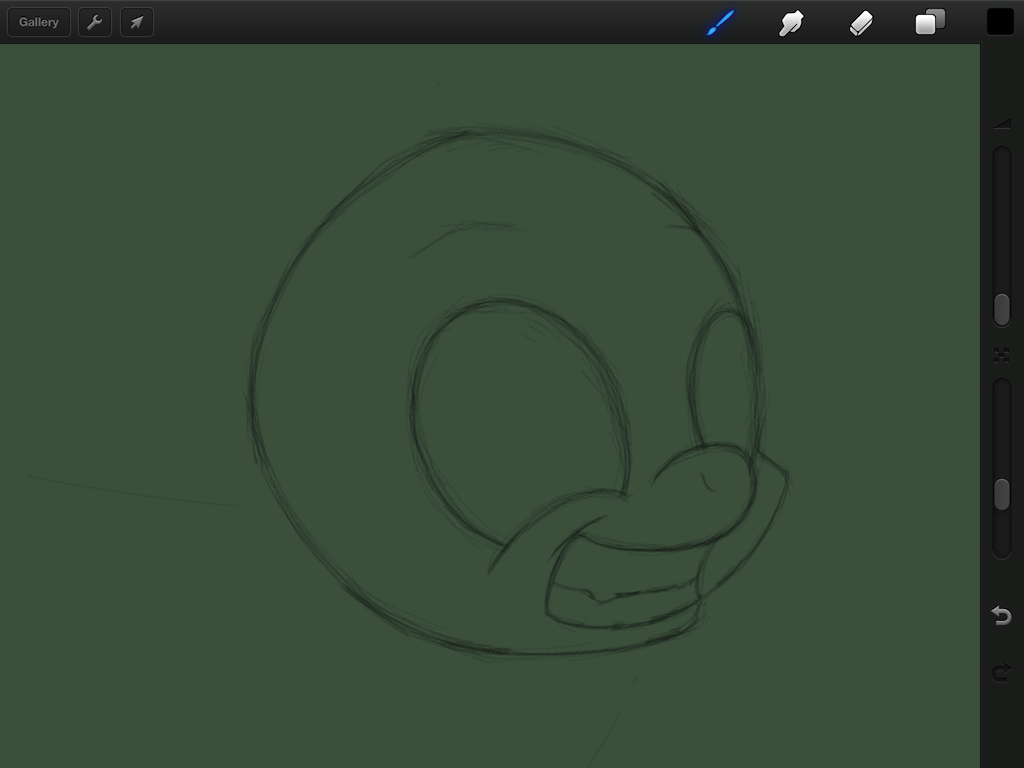The image size is (1024, 768).
Task: Undo the last stroke
Action: pos(1001,615)
